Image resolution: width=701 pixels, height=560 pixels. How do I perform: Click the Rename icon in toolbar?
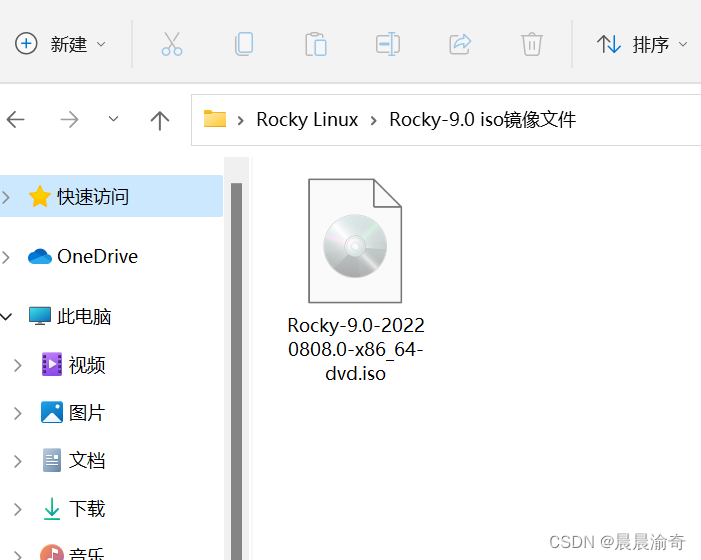(x=388, y=44)
